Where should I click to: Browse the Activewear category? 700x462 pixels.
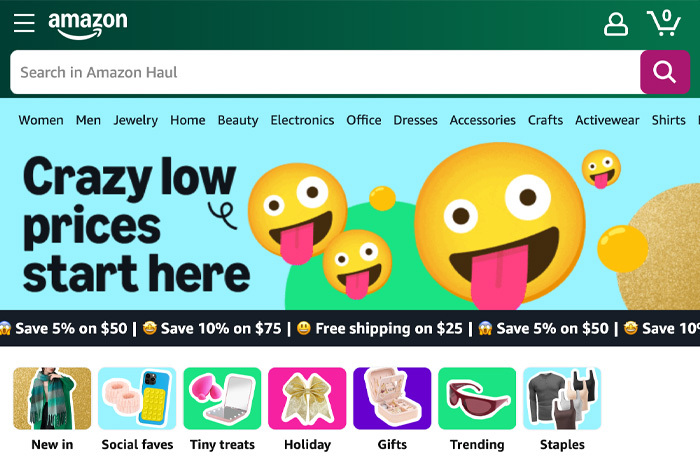[607, 120]
